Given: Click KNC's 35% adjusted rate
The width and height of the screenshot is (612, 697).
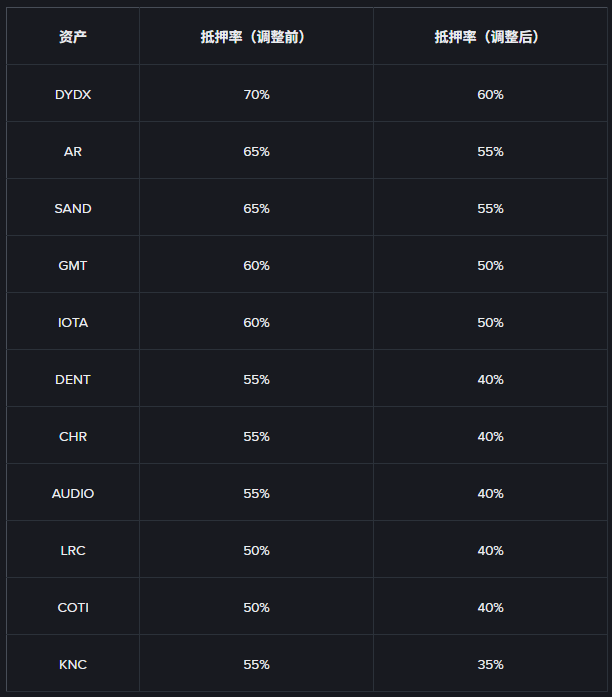Looking at the screenshot, I should click(x=490, y=664).
